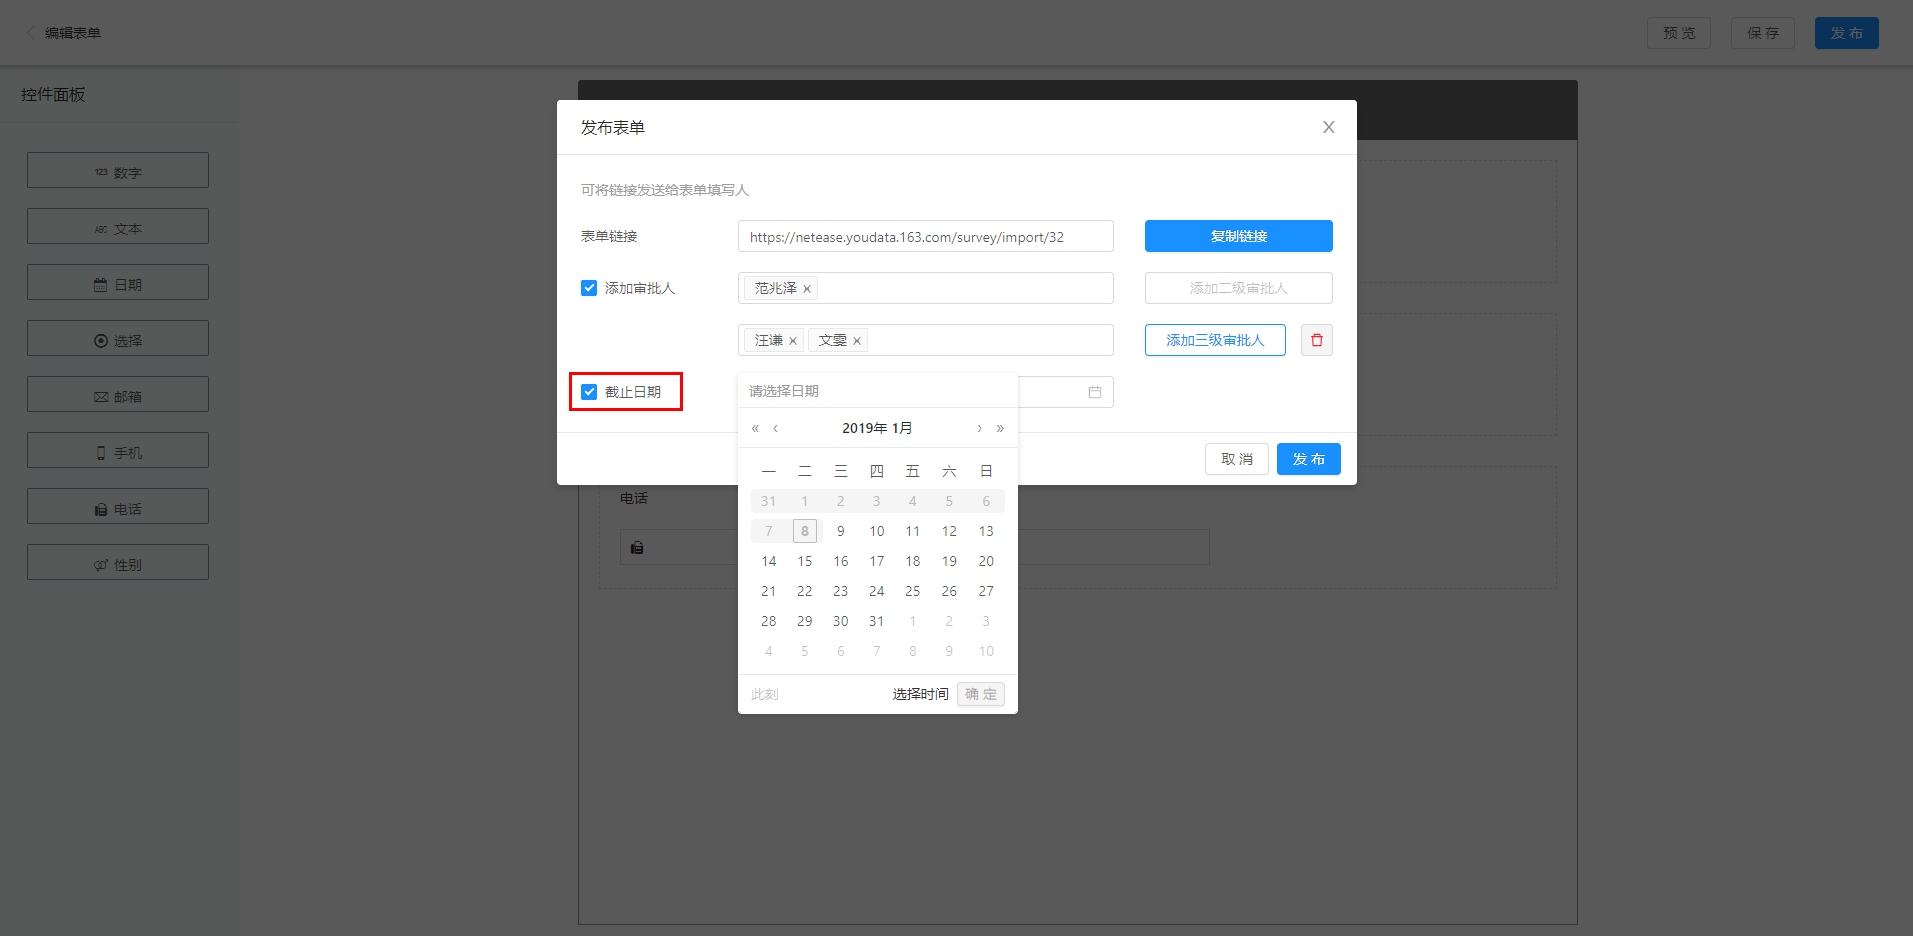Toggle the 添加审批人 checkbox

coord(589,288)
